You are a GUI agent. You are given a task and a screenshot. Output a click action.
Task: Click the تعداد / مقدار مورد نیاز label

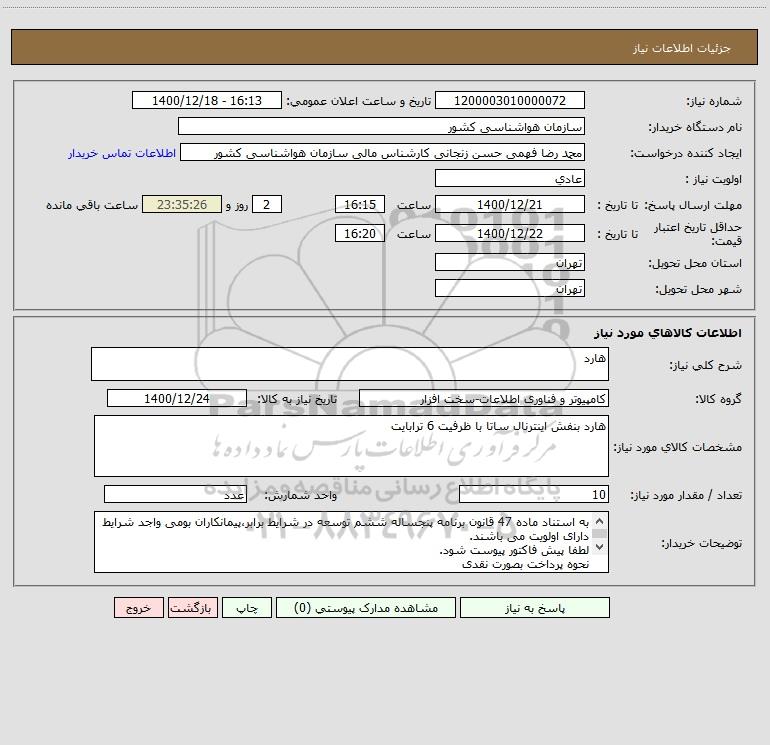686,495
